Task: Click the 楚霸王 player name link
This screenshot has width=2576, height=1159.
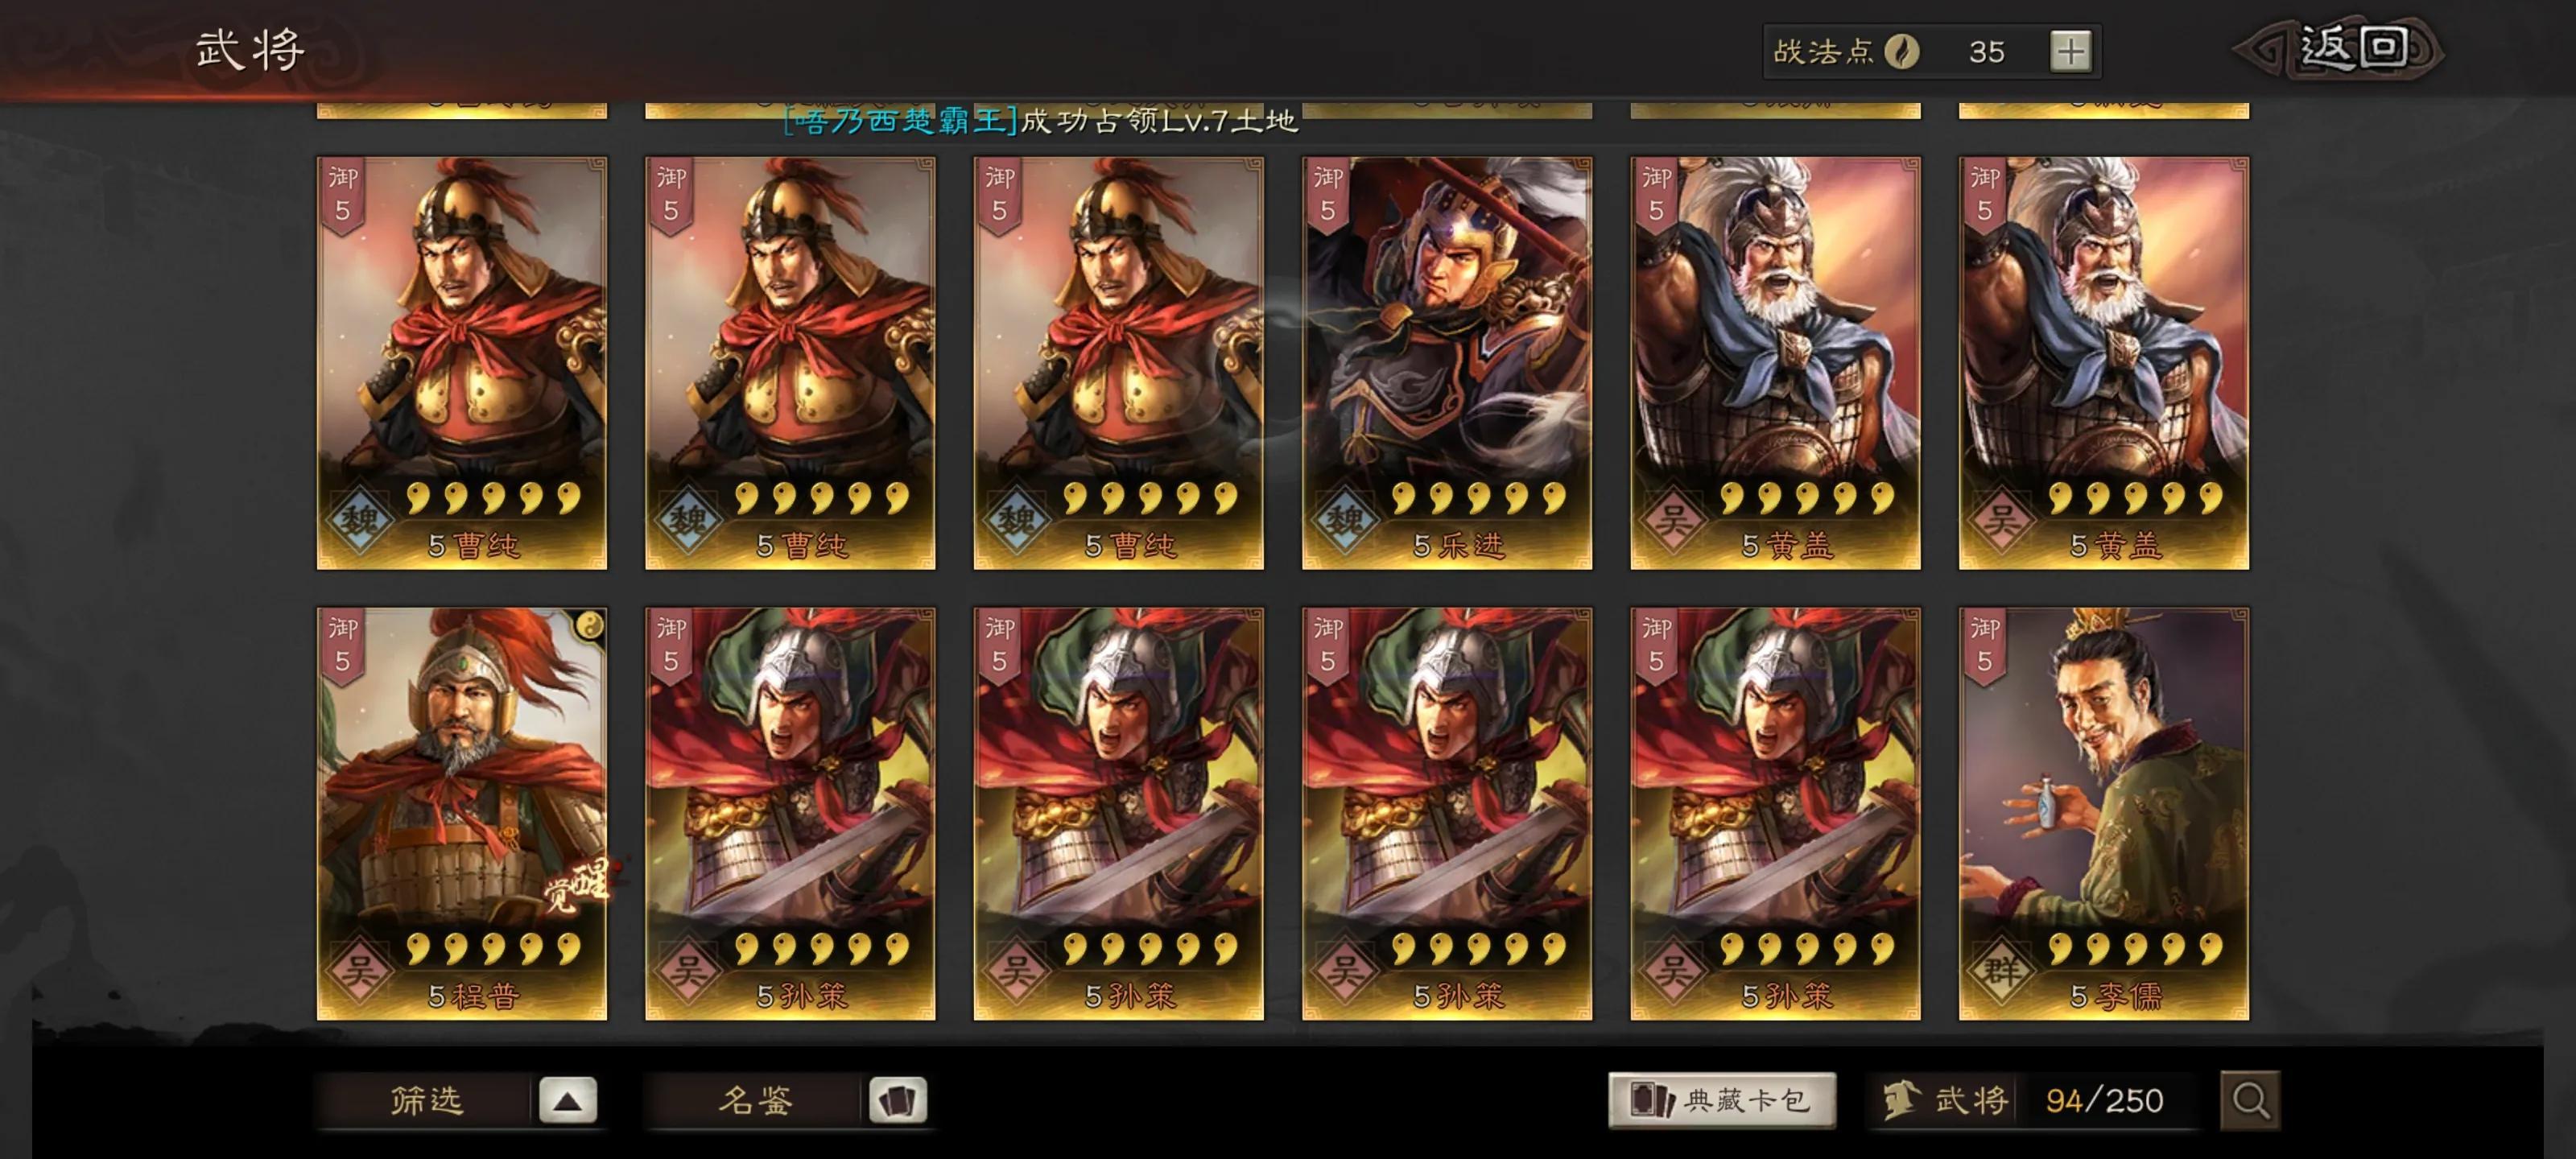Action: [x=900, y=121]
